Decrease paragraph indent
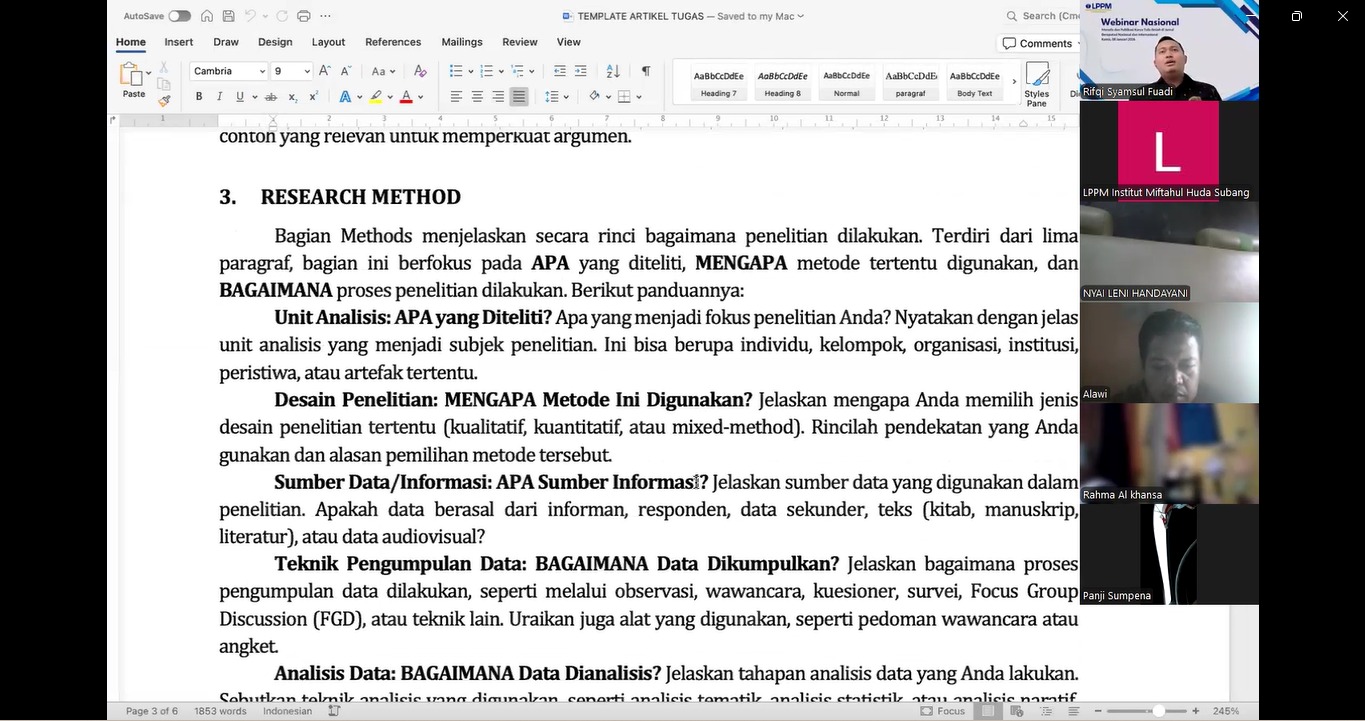Screen dimensions: 1365x721 point(560,71)
